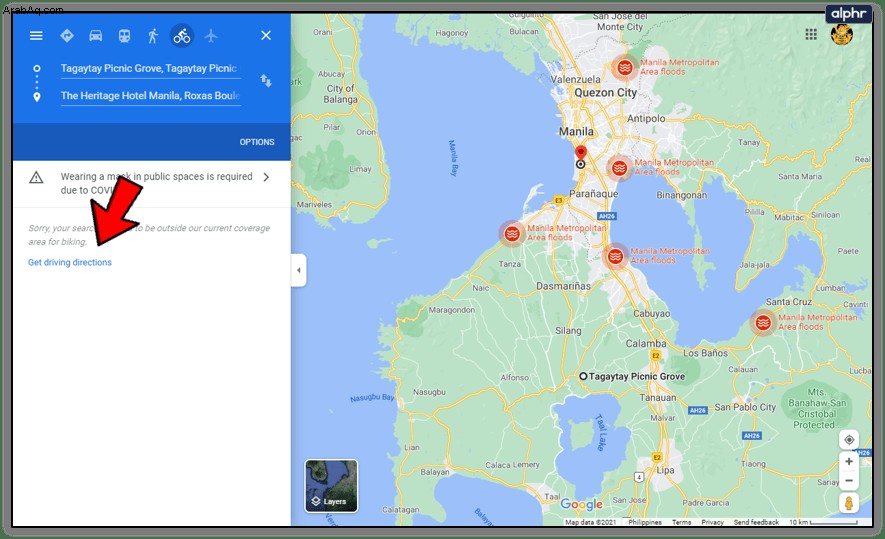Edit The Heritage Hotel Manila destination field
The width and height of the screenshot is (885, 539).
click(151, 95)
